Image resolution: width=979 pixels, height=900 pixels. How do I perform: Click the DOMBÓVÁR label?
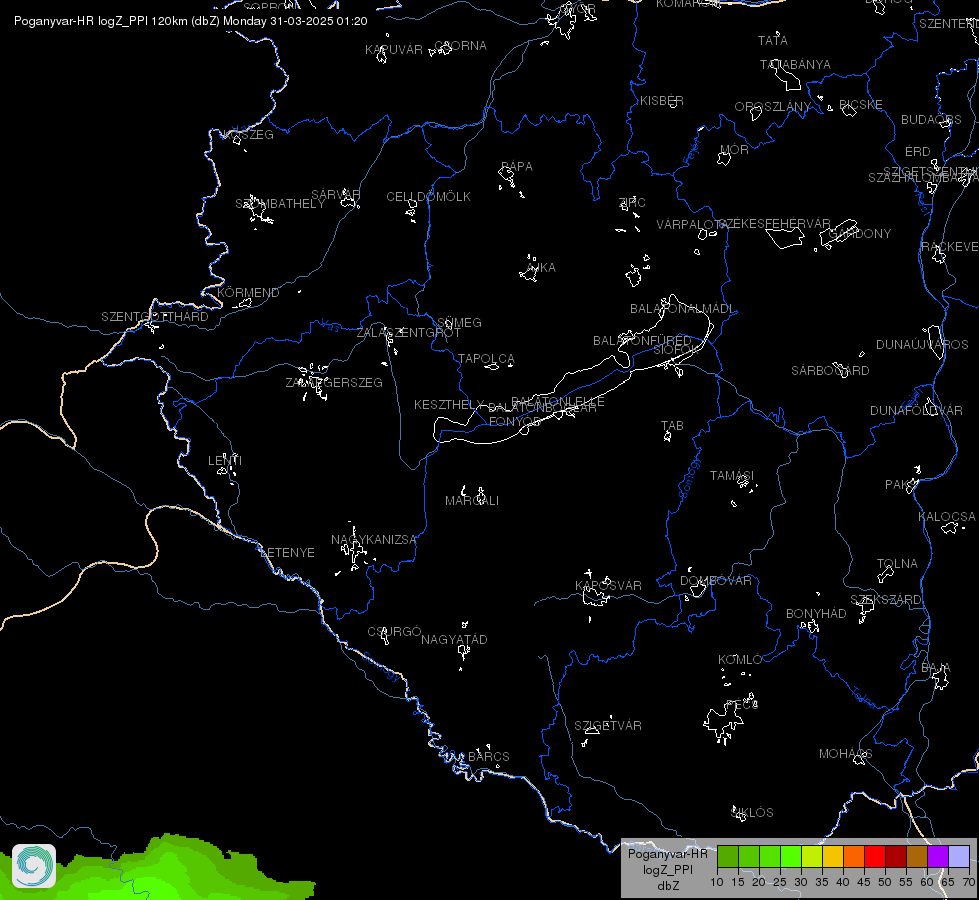[x=716, y=581]
